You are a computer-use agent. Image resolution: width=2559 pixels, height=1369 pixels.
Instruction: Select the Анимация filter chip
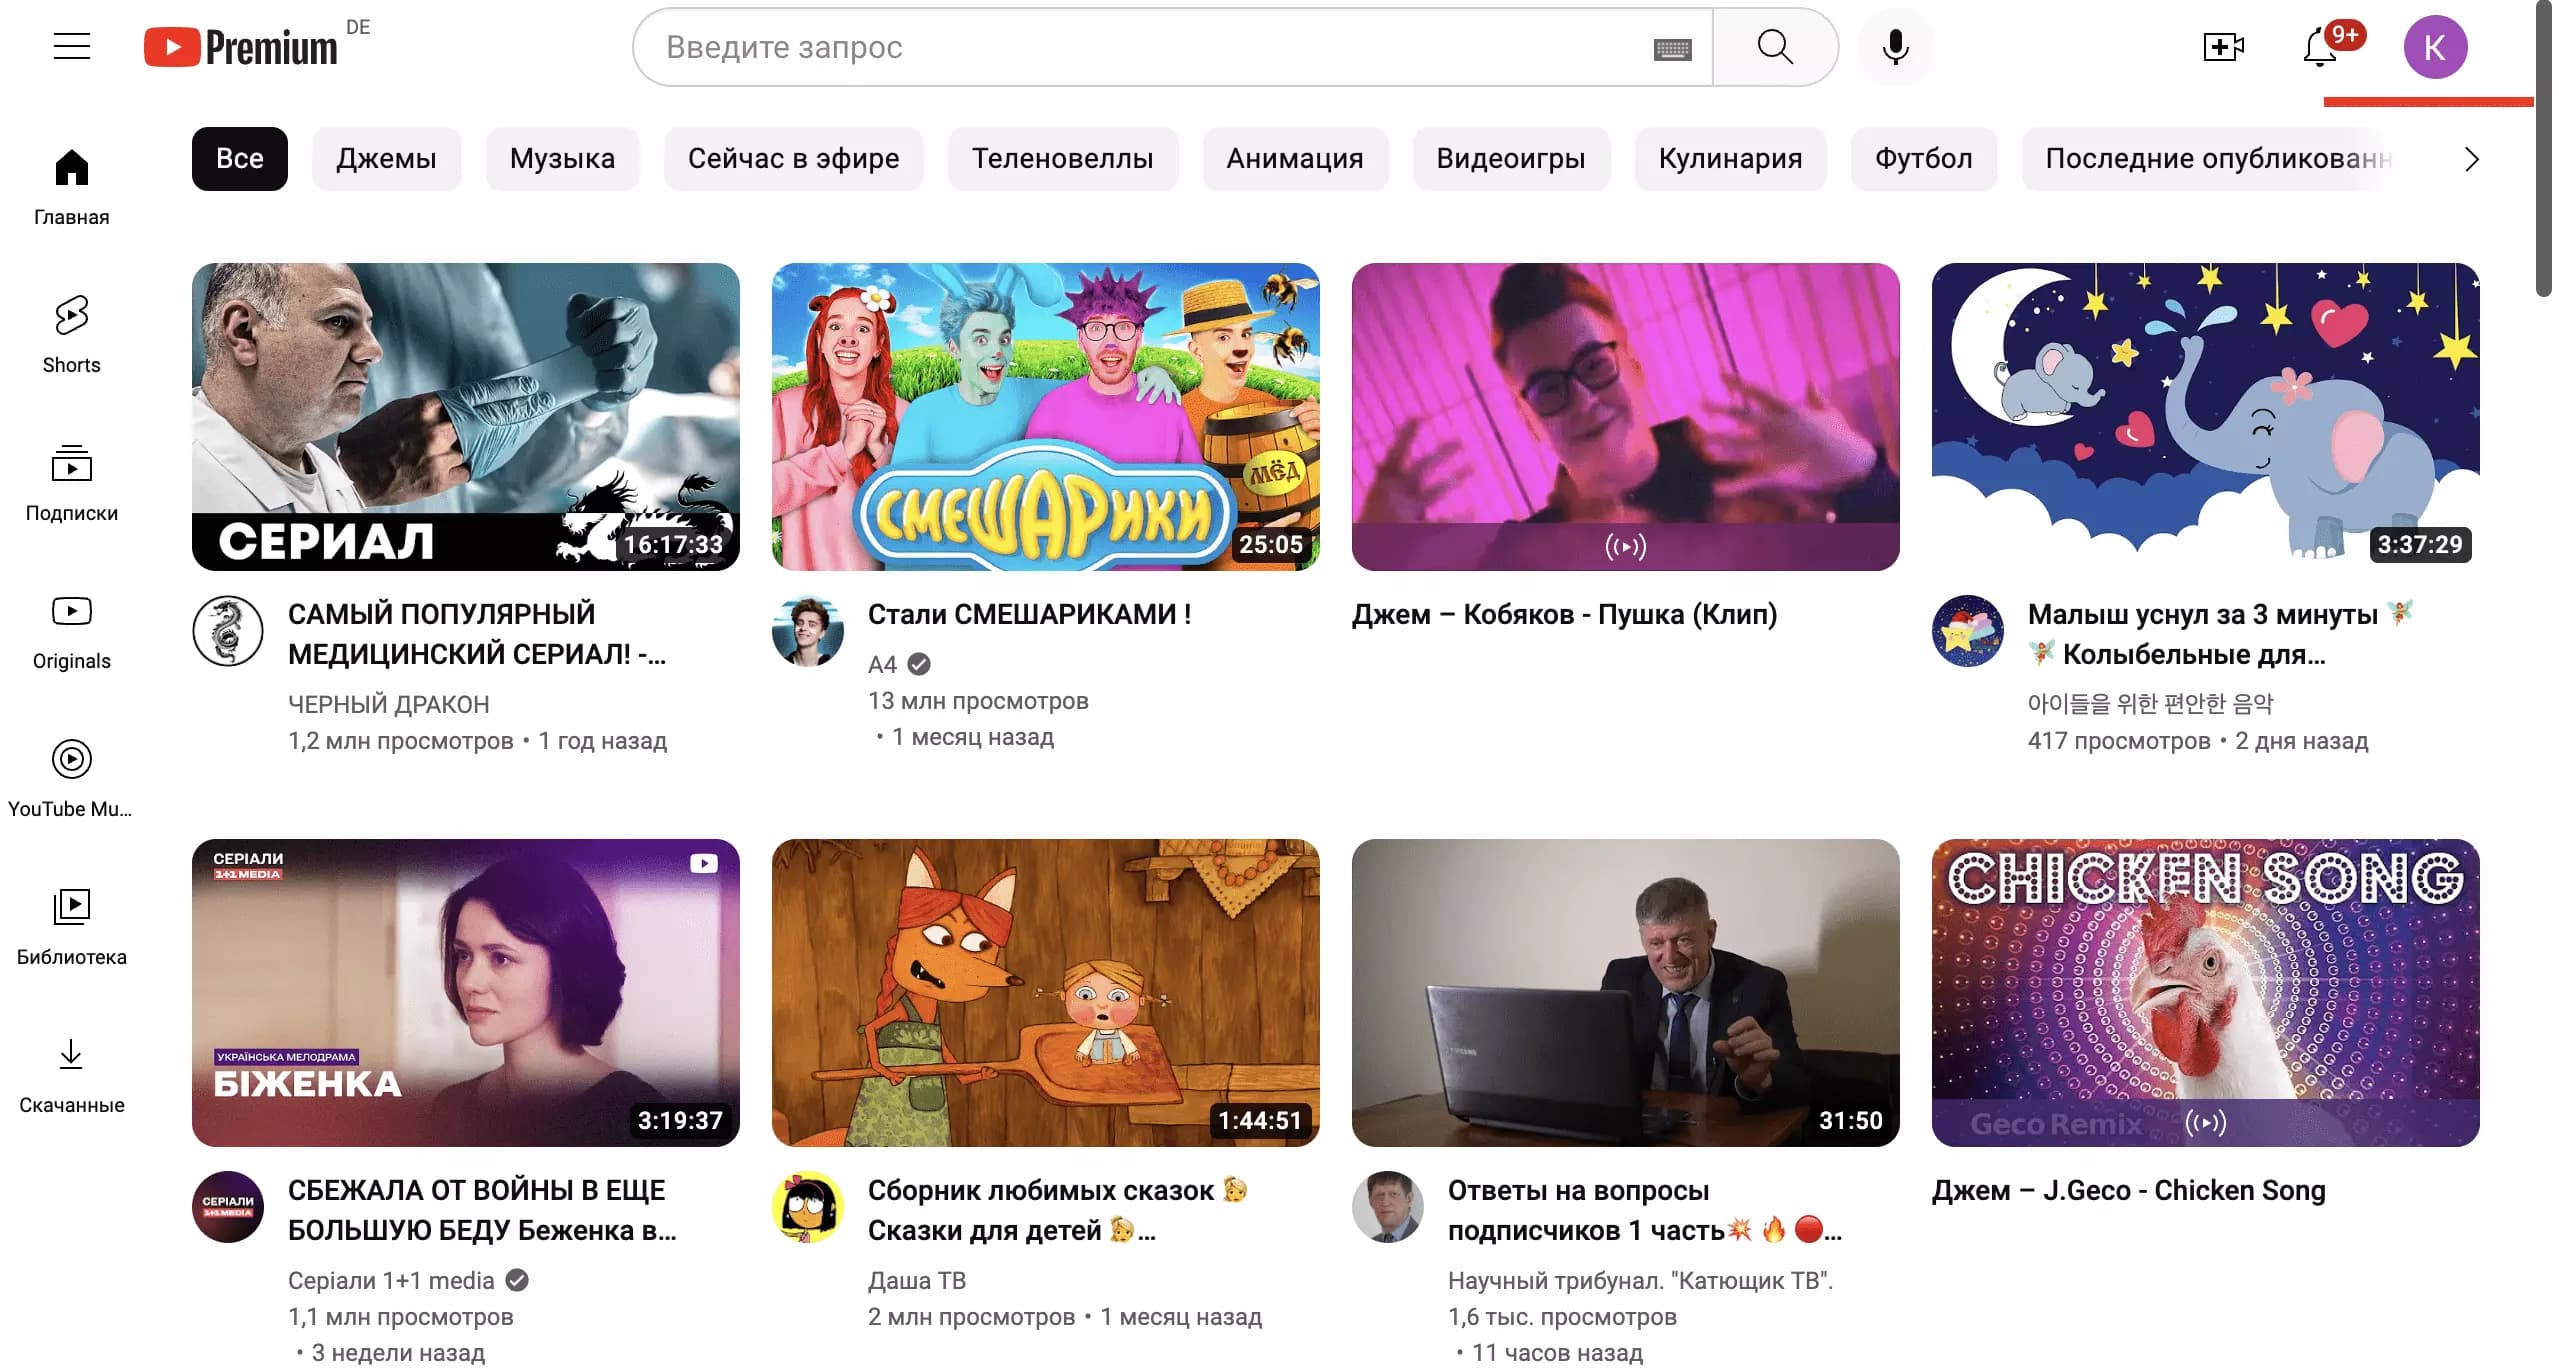tap(1295, 159)
